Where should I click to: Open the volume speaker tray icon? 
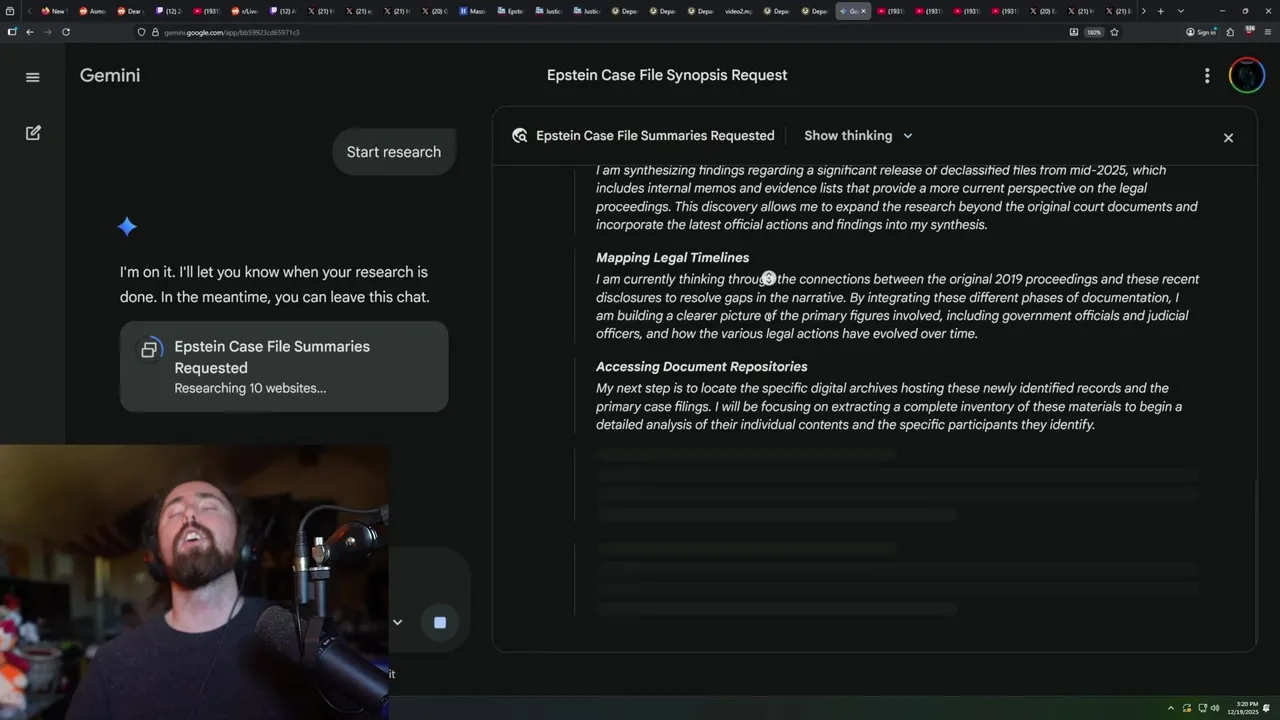click(x=1215, y=708)
